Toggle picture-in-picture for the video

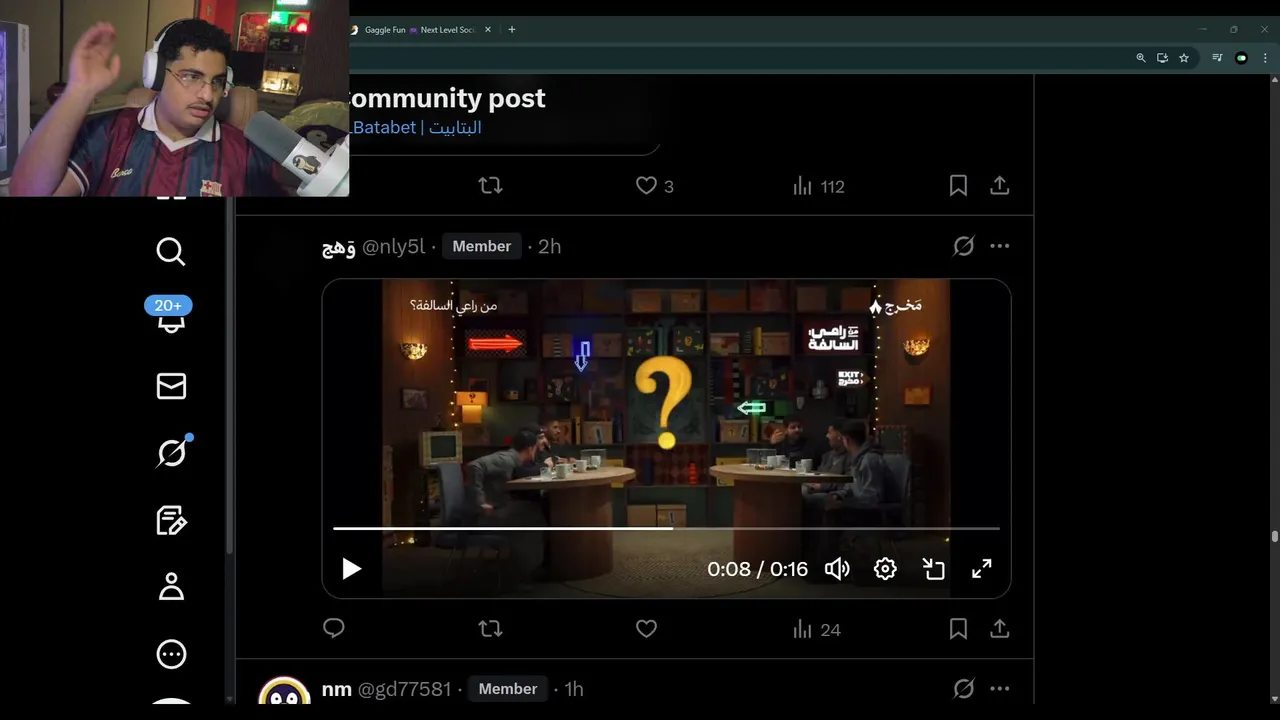(933, 569)
